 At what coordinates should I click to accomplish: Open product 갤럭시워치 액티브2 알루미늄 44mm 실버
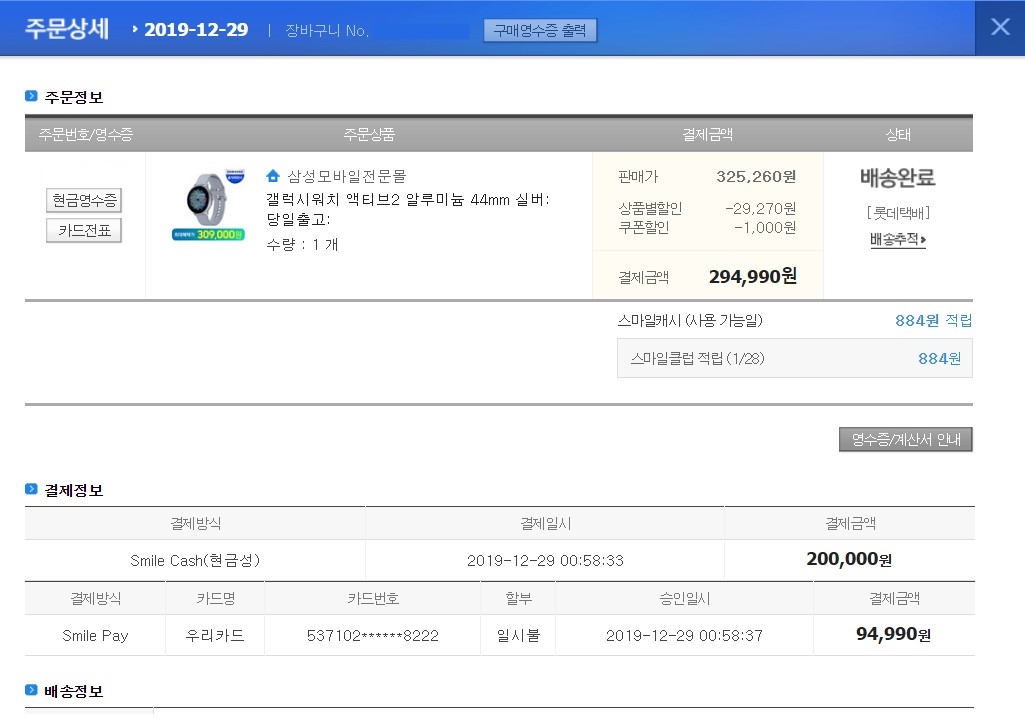(408, 209)
